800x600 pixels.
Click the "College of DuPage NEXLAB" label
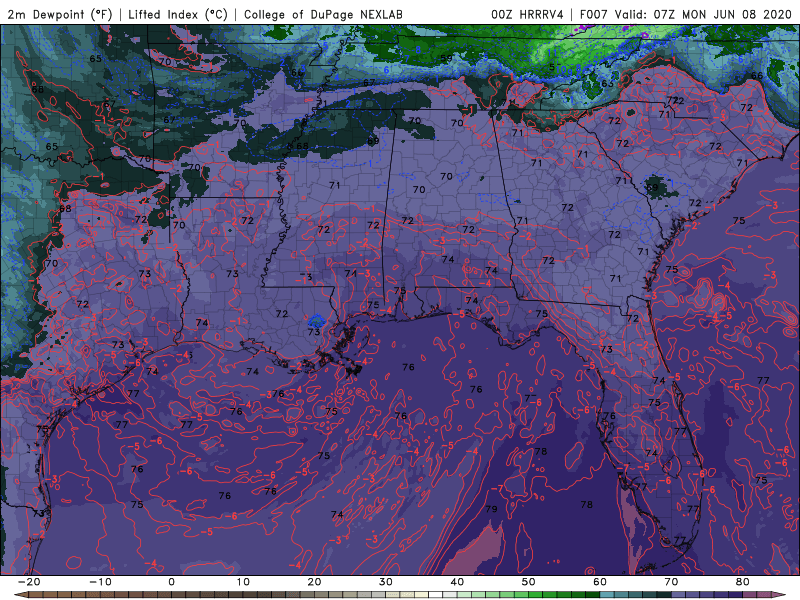pyautogui.click(x=323, y=14)
